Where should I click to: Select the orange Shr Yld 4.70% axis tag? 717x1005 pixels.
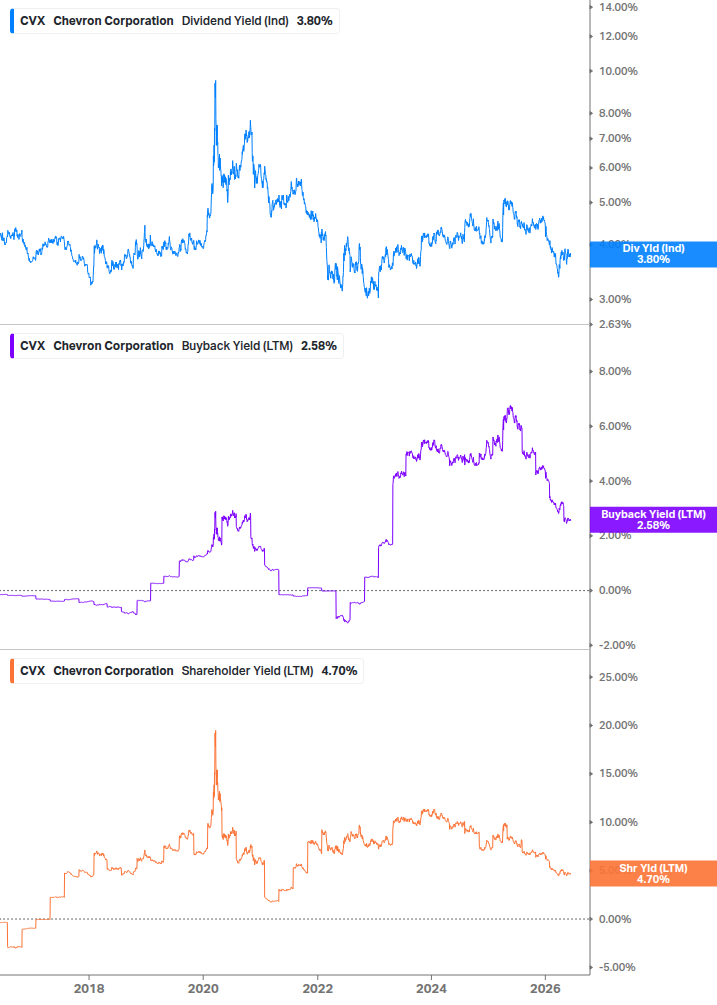point(653,874)
